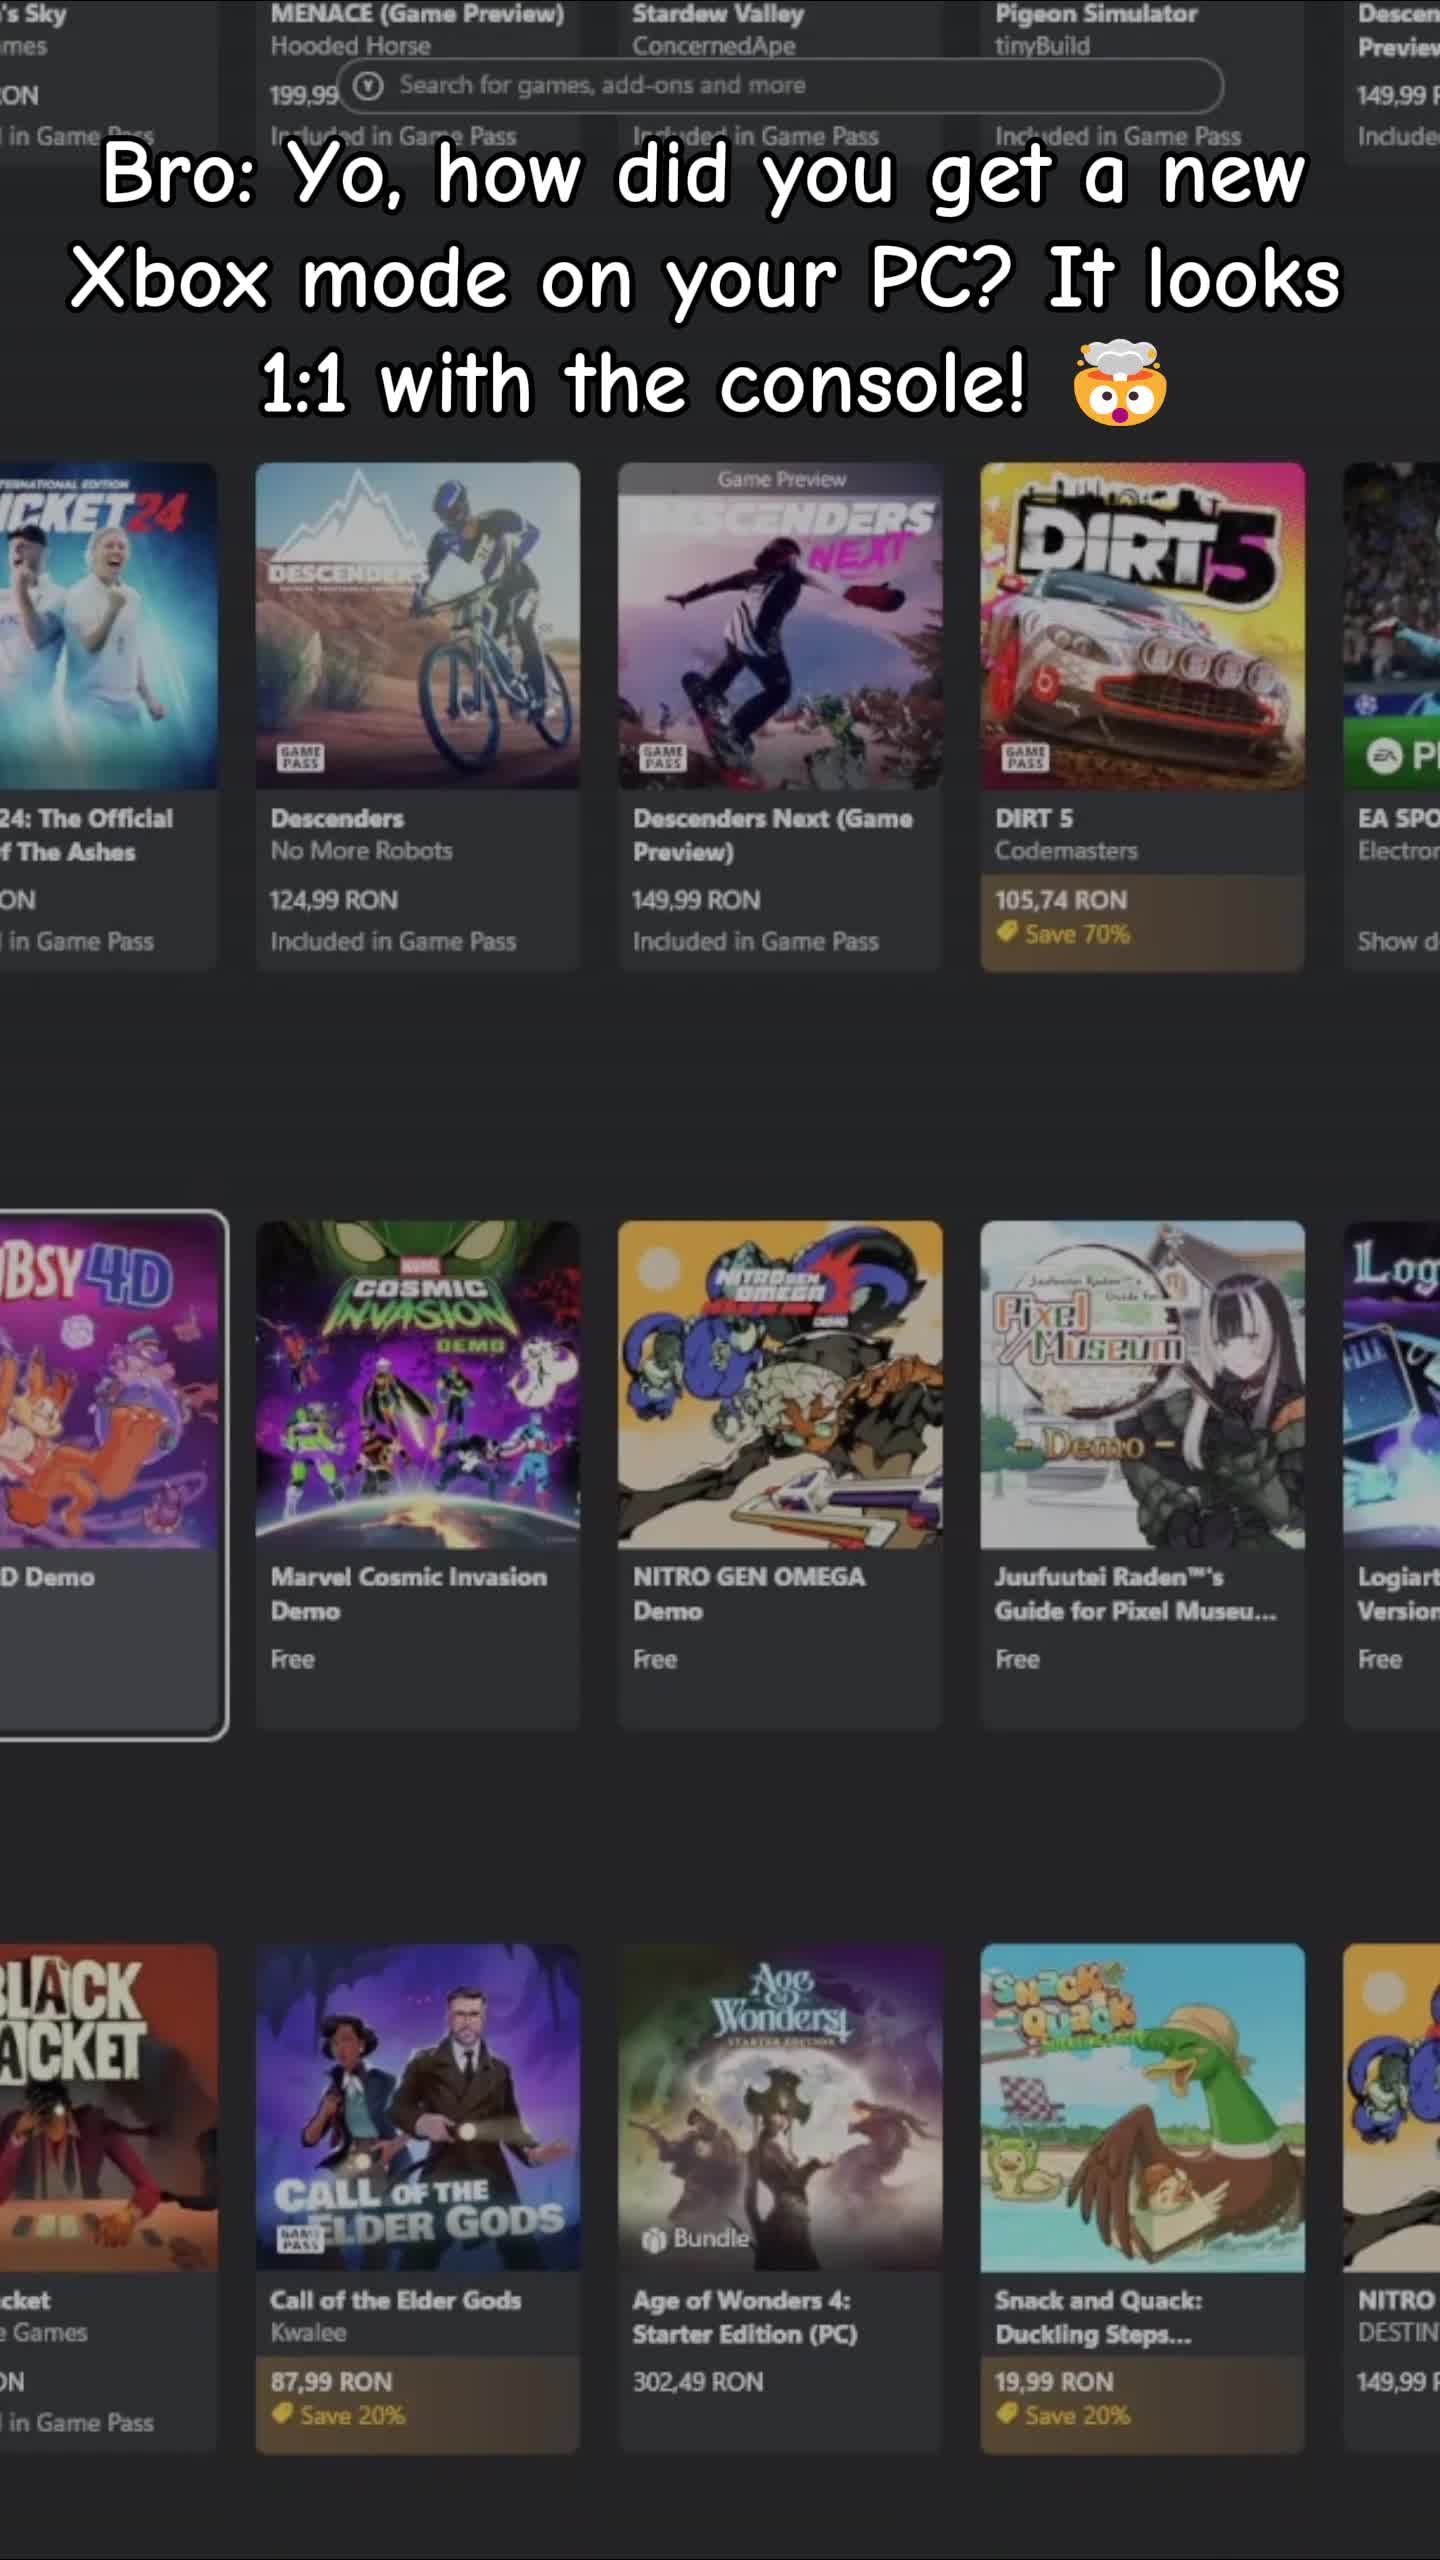Open the Pixel Museum Demo cover art
1440x2560 pixels.
click(1143, 1384)
